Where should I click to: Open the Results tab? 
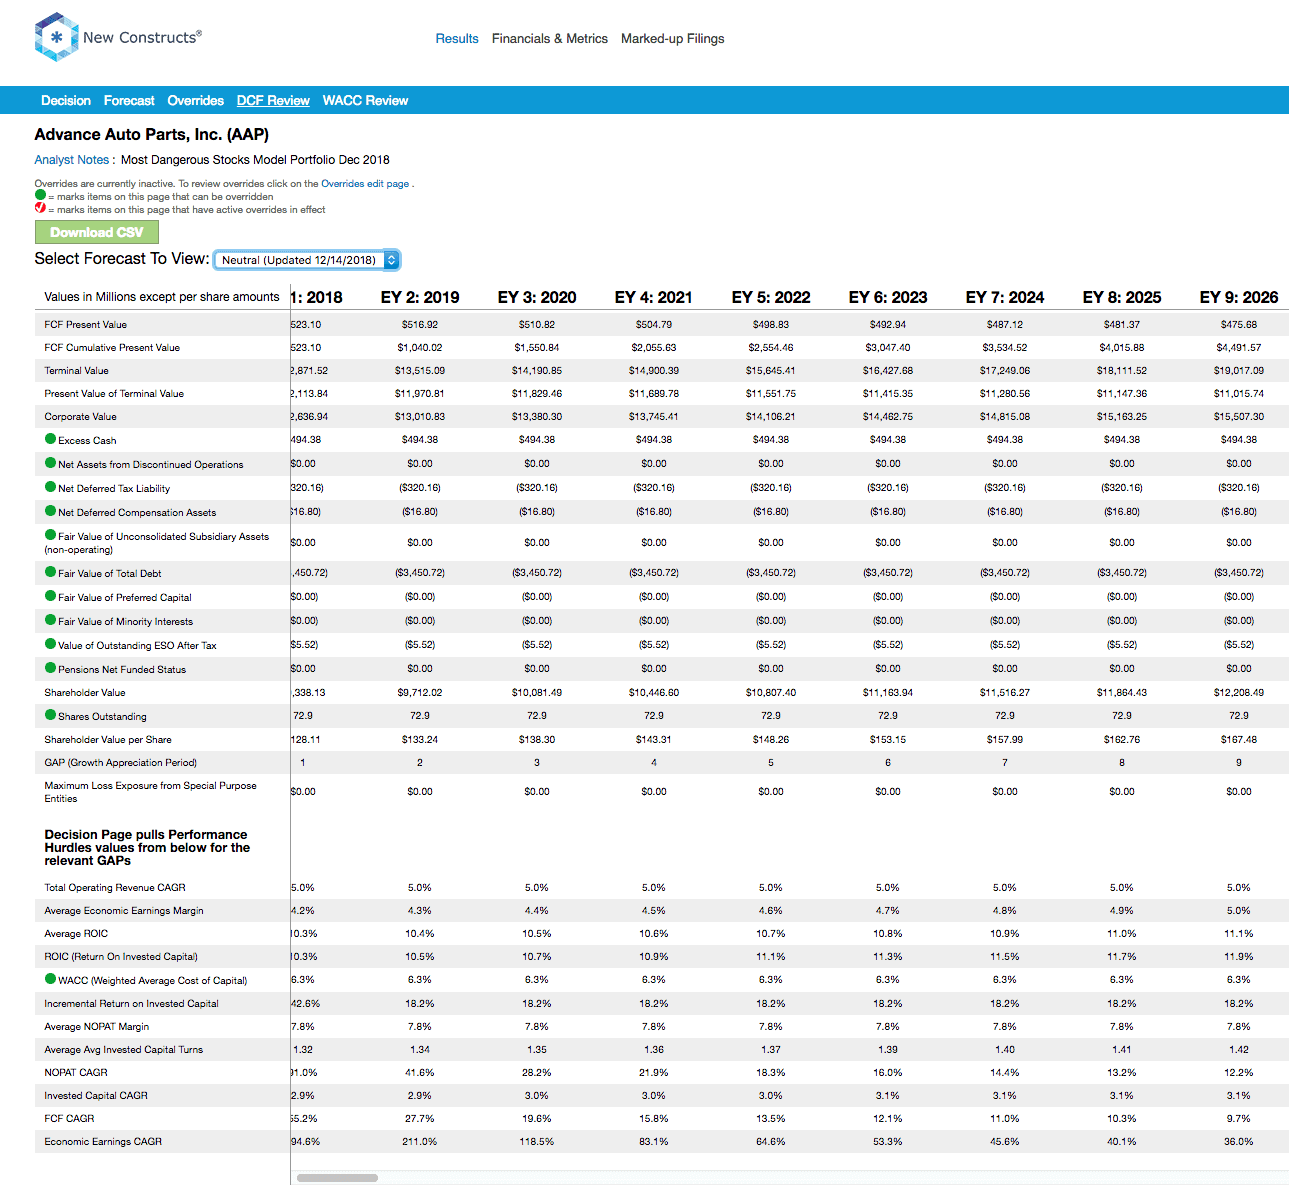(457, 39)
